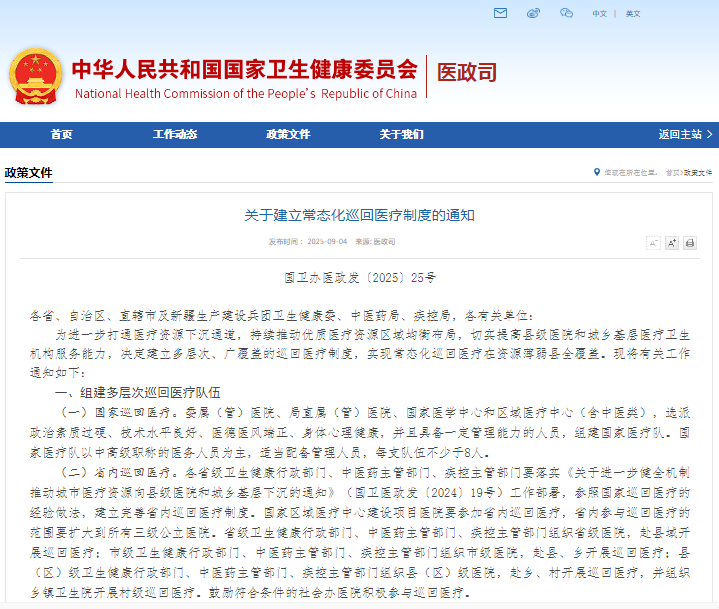Open the 首页 navigation tab
Screen dimensions: 719x609
tap(61, 134)
